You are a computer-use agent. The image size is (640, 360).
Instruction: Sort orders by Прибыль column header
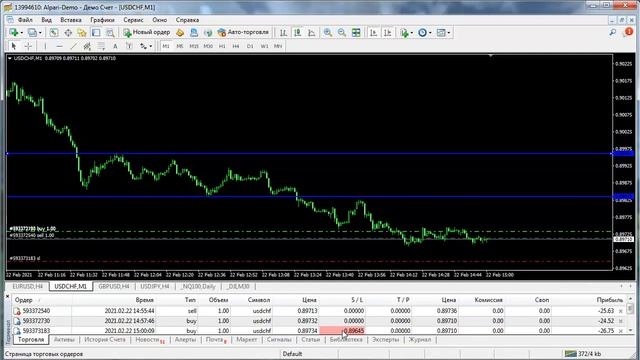609,300
